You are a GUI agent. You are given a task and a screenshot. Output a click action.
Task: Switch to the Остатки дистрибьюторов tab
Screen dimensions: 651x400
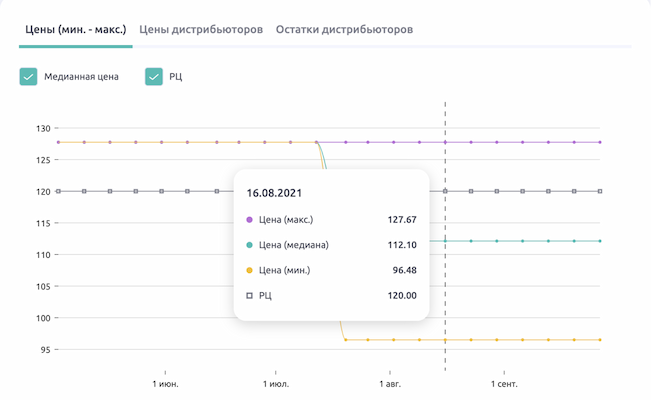click(344, 29)
